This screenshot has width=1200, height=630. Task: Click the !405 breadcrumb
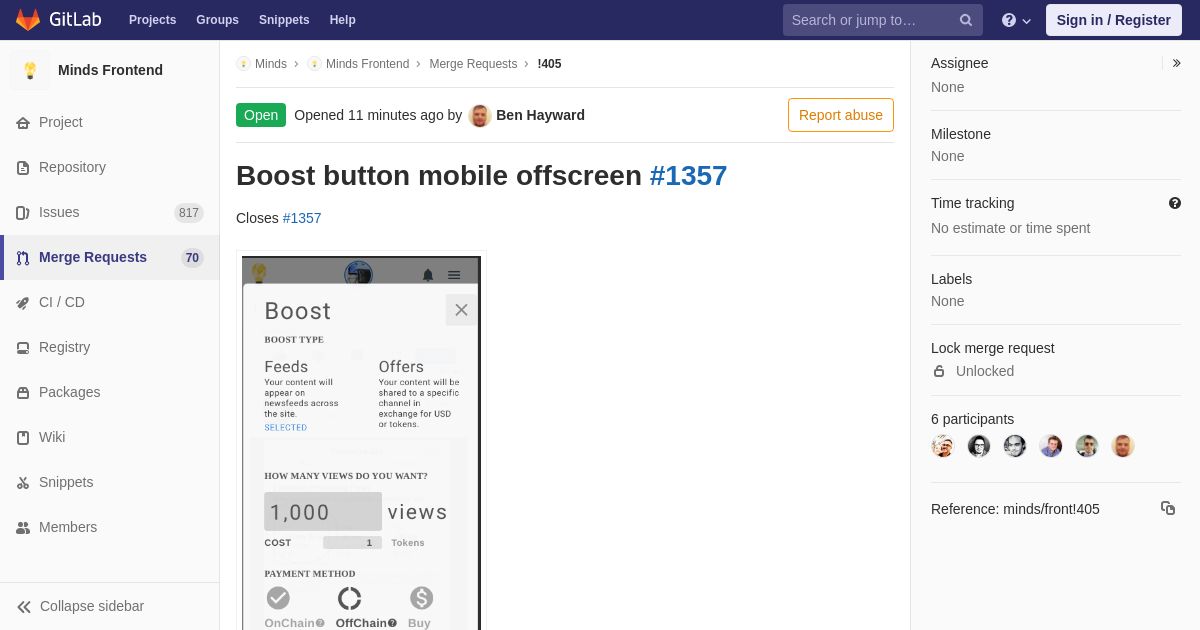(549, 64)
